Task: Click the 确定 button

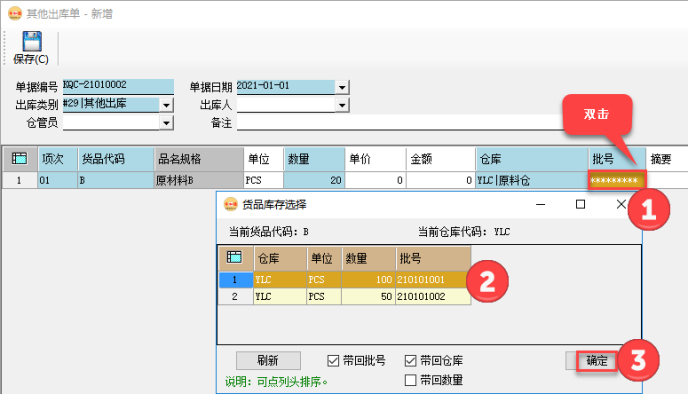Action: [x=597, y=361]
